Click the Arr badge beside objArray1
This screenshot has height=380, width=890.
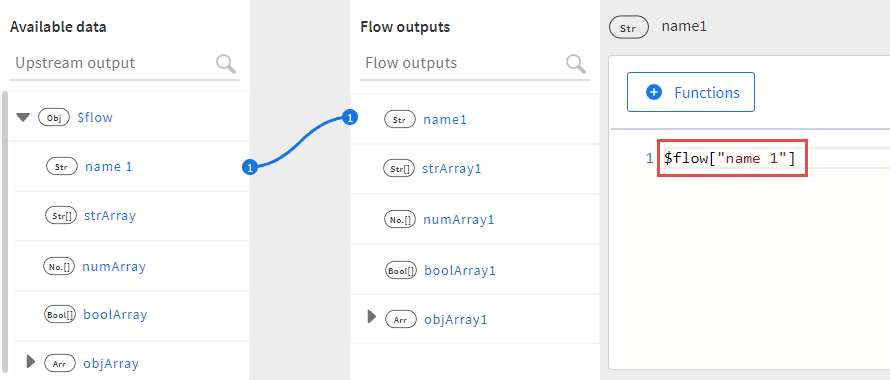pyautogui.click(x=401, y=320)
